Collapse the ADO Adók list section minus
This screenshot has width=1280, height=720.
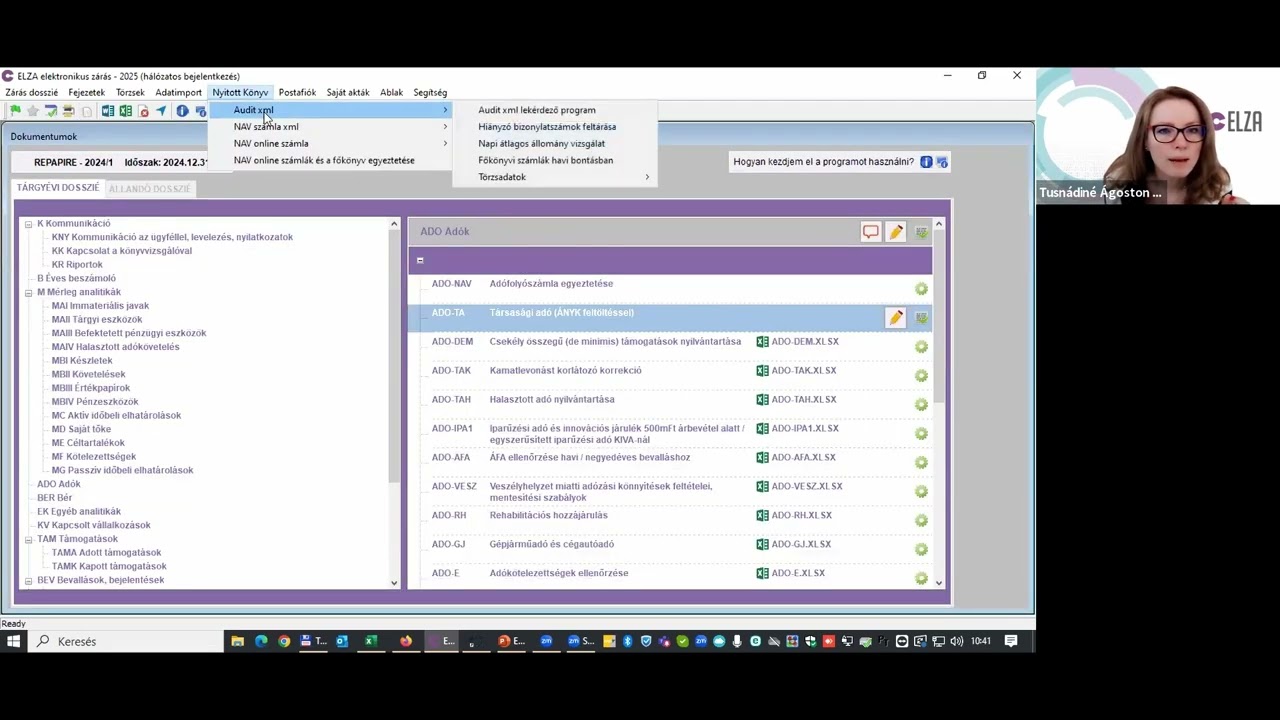pos(420,261)
